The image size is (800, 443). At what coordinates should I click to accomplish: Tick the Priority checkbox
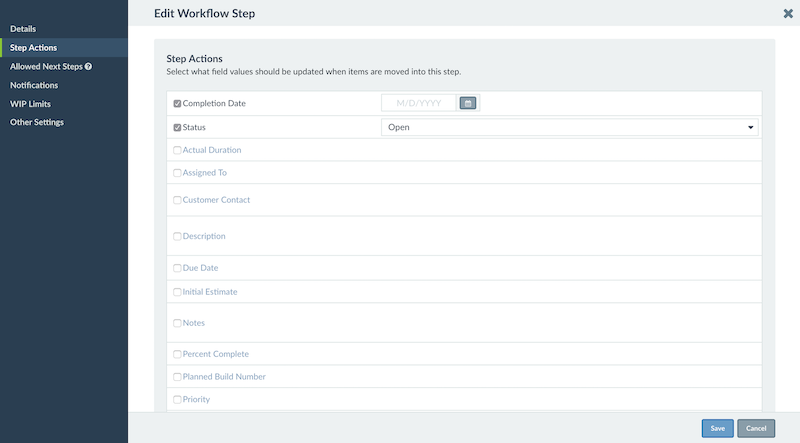coord(177,400)
